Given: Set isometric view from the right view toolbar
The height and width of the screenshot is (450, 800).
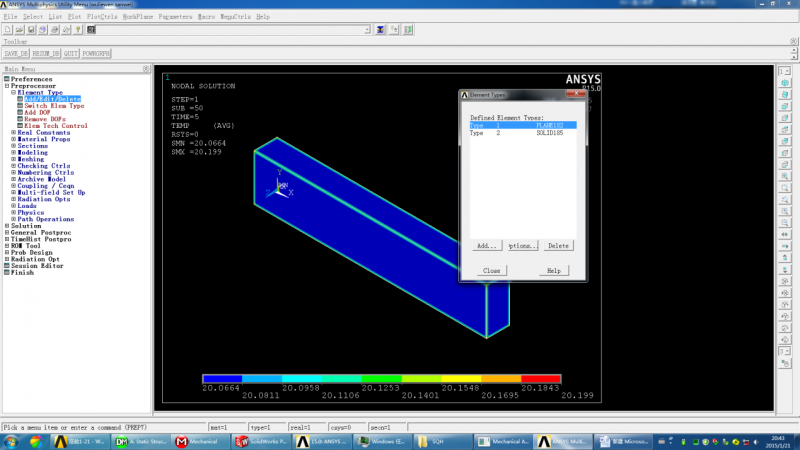Looking at the screenshot, I should (x=785, y=83).
